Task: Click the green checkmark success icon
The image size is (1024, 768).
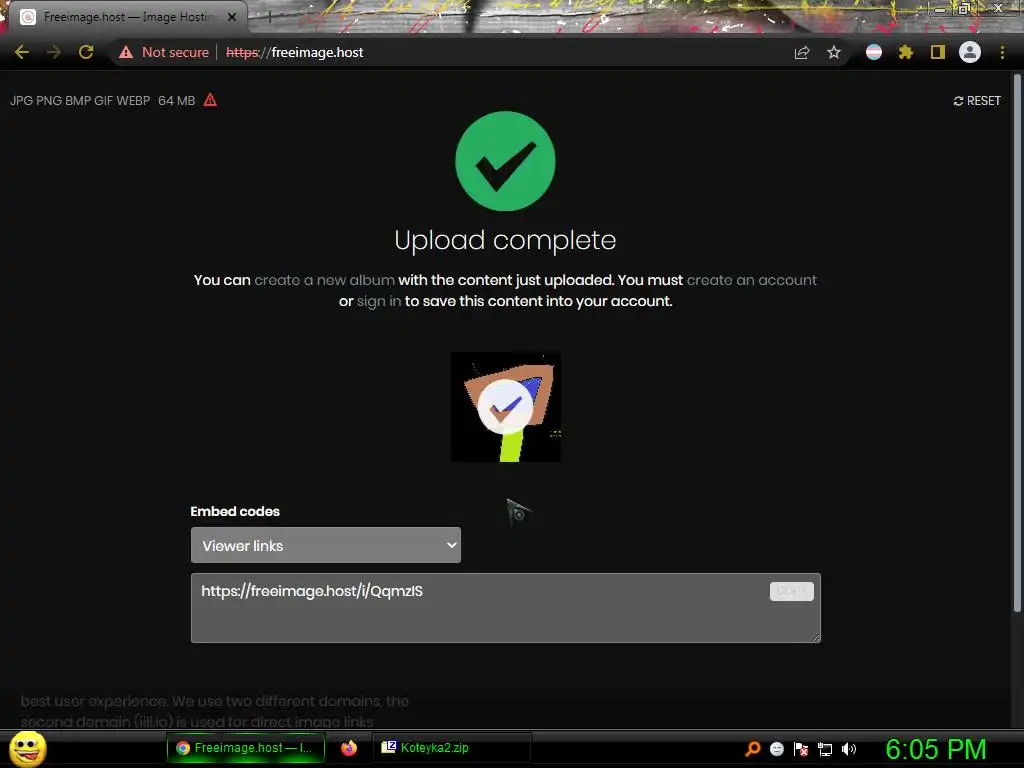Action: tap(505, 161)
